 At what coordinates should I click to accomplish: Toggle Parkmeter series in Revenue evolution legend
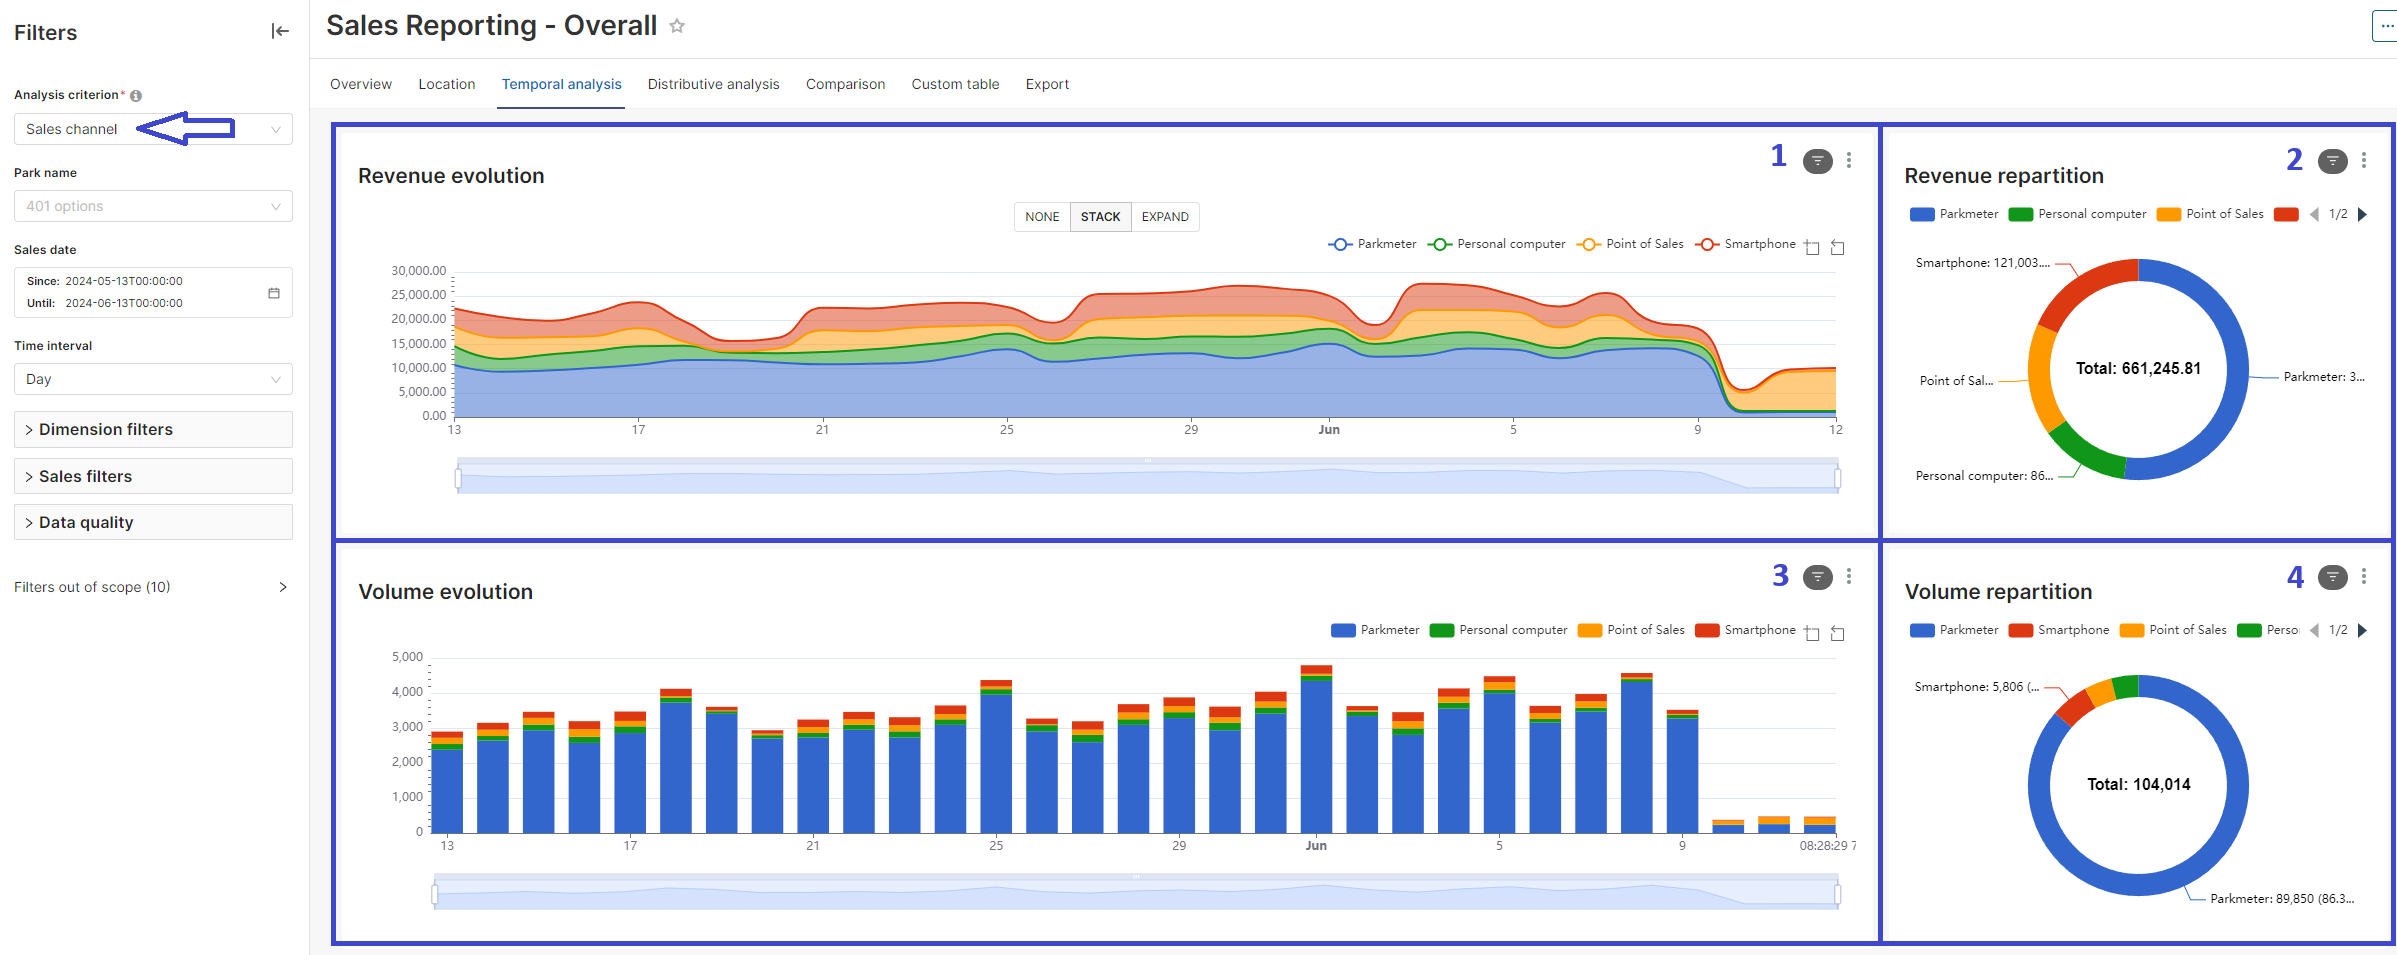pos(1372,244)
